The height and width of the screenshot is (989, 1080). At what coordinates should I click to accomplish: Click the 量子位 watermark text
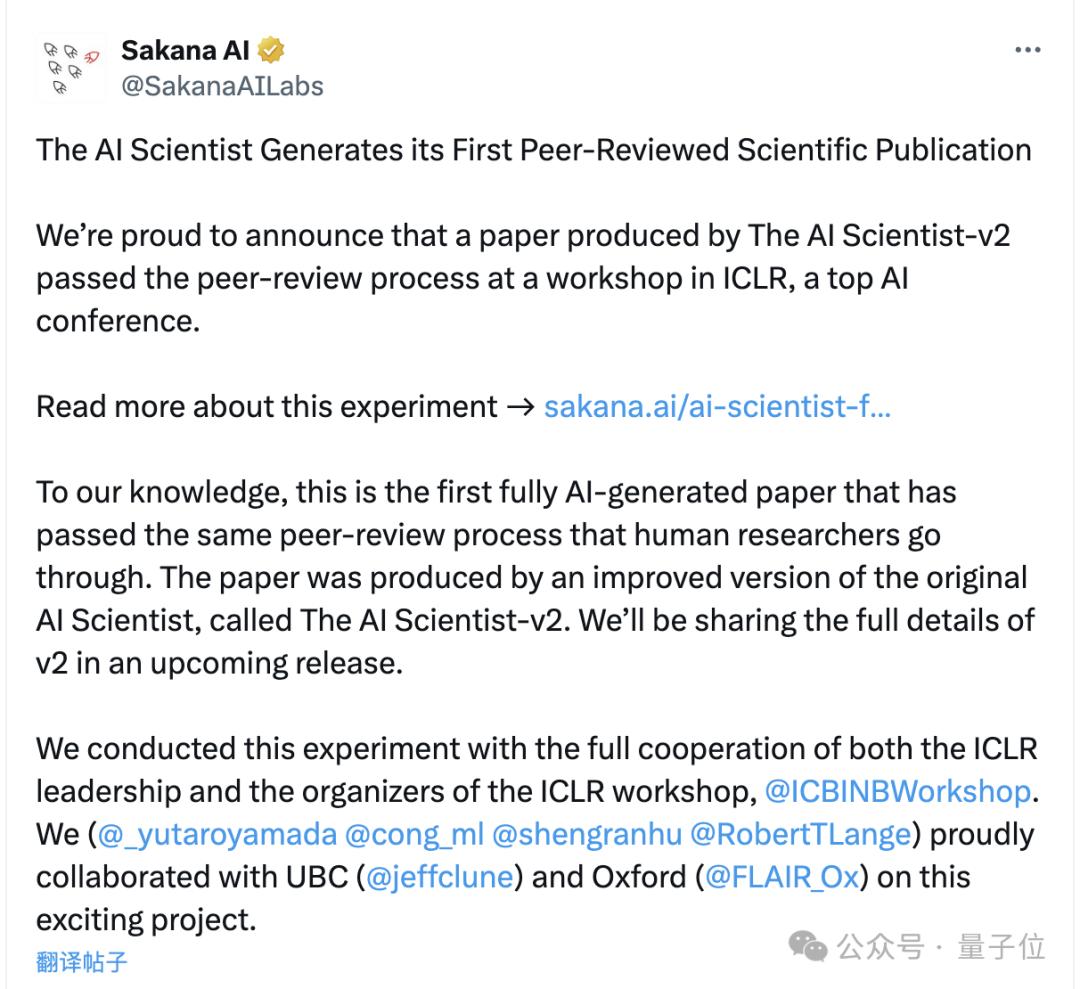coord(1001,946)
